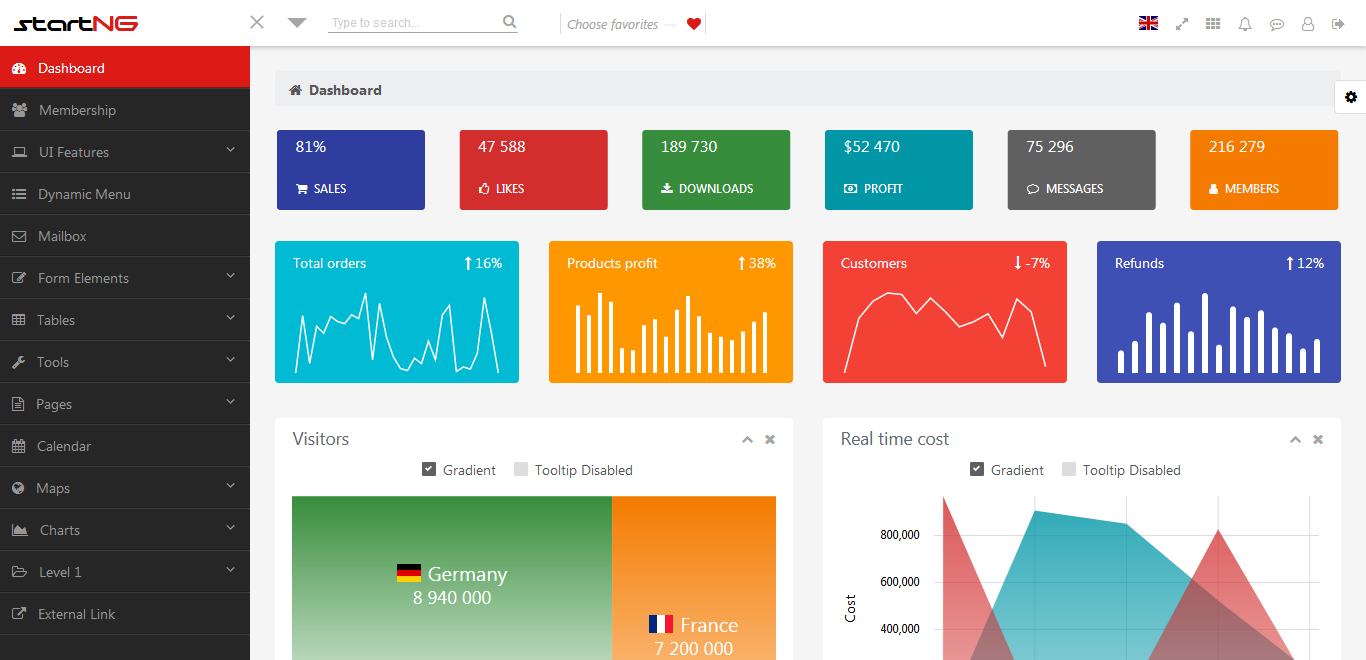Click the sign out icon

[x=1338, y=24]
